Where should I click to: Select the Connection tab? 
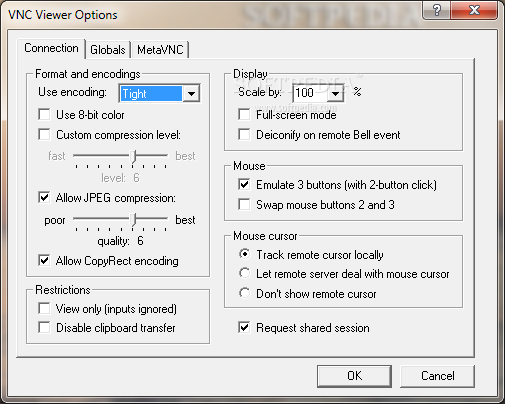(51, 48)
